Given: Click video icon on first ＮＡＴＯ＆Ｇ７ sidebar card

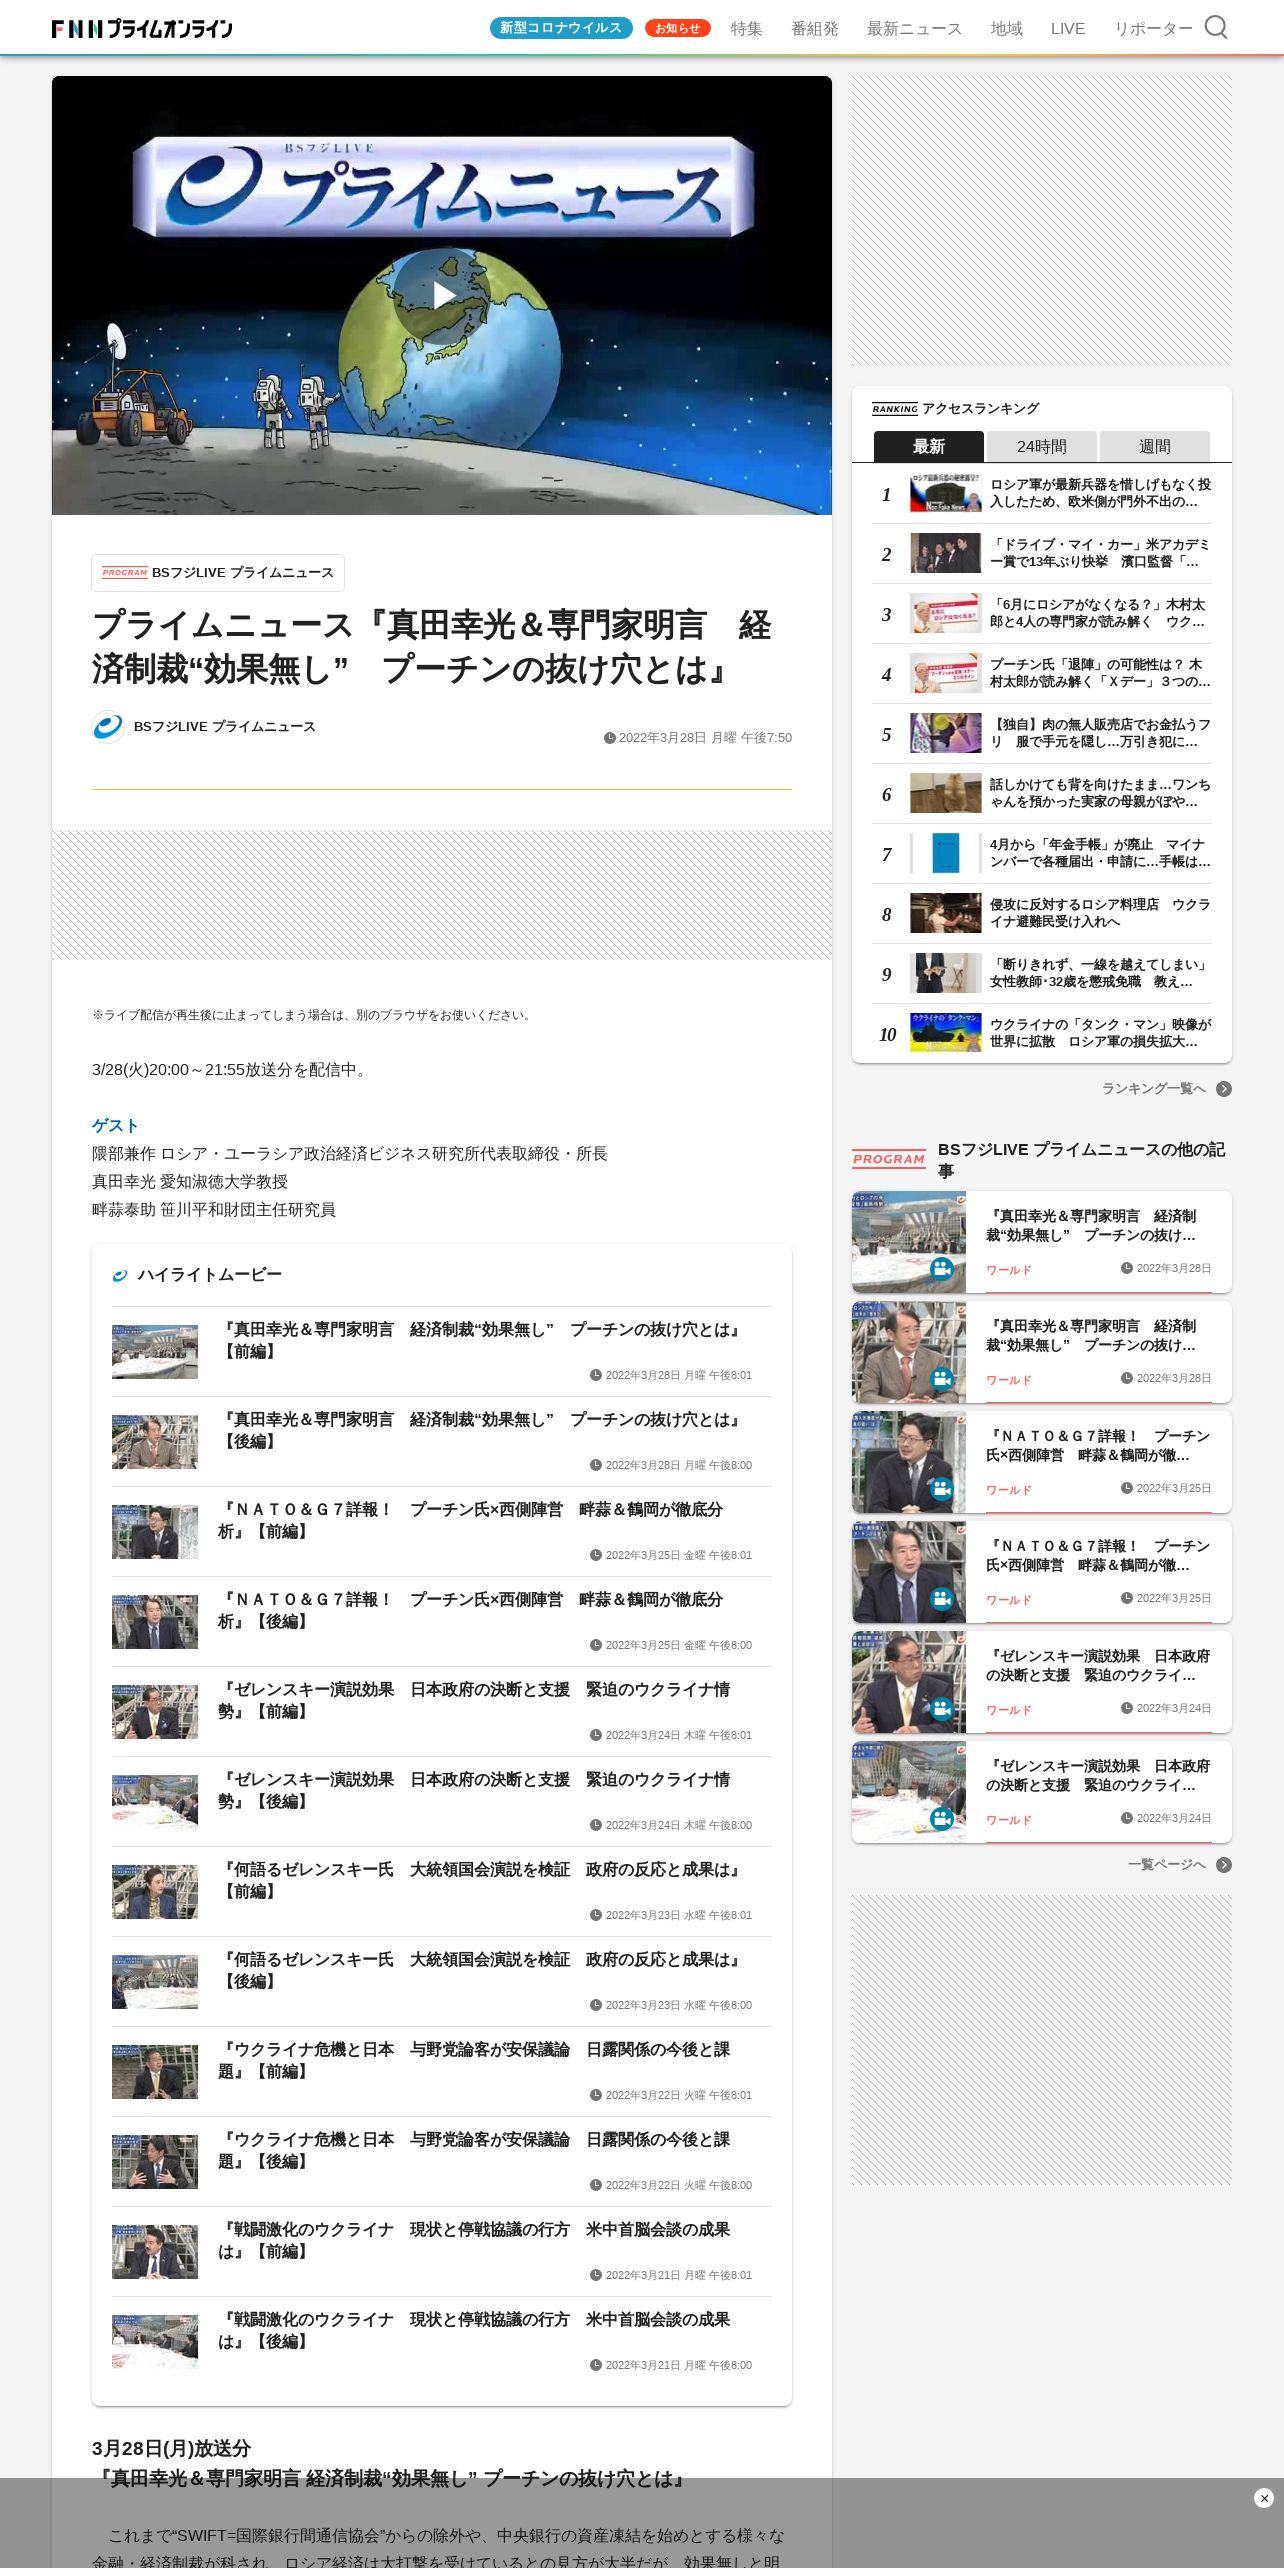Looking at the screenshot, I should click(942, 1488).
